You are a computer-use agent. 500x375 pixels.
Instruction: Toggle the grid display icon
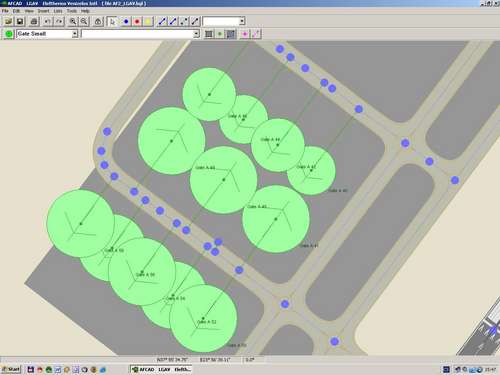(209, 34)
